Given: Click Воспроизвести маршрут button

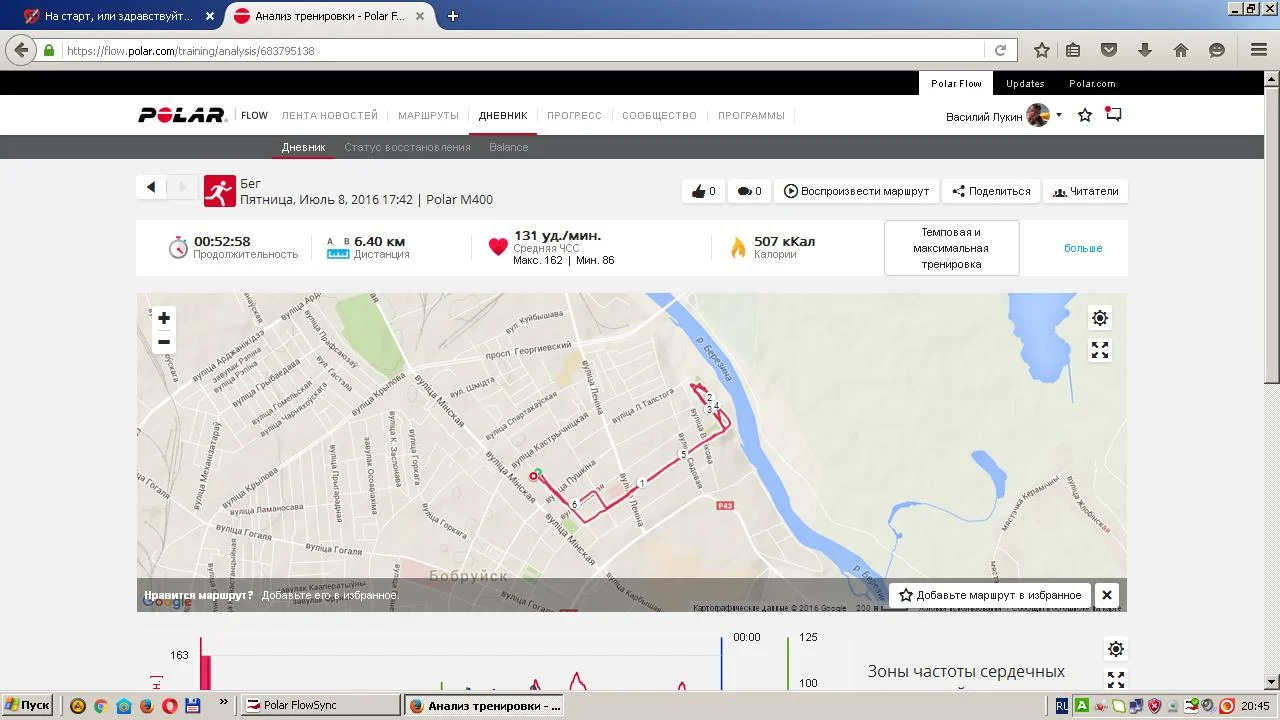Looking at the screenshot, I should point(856,191).
